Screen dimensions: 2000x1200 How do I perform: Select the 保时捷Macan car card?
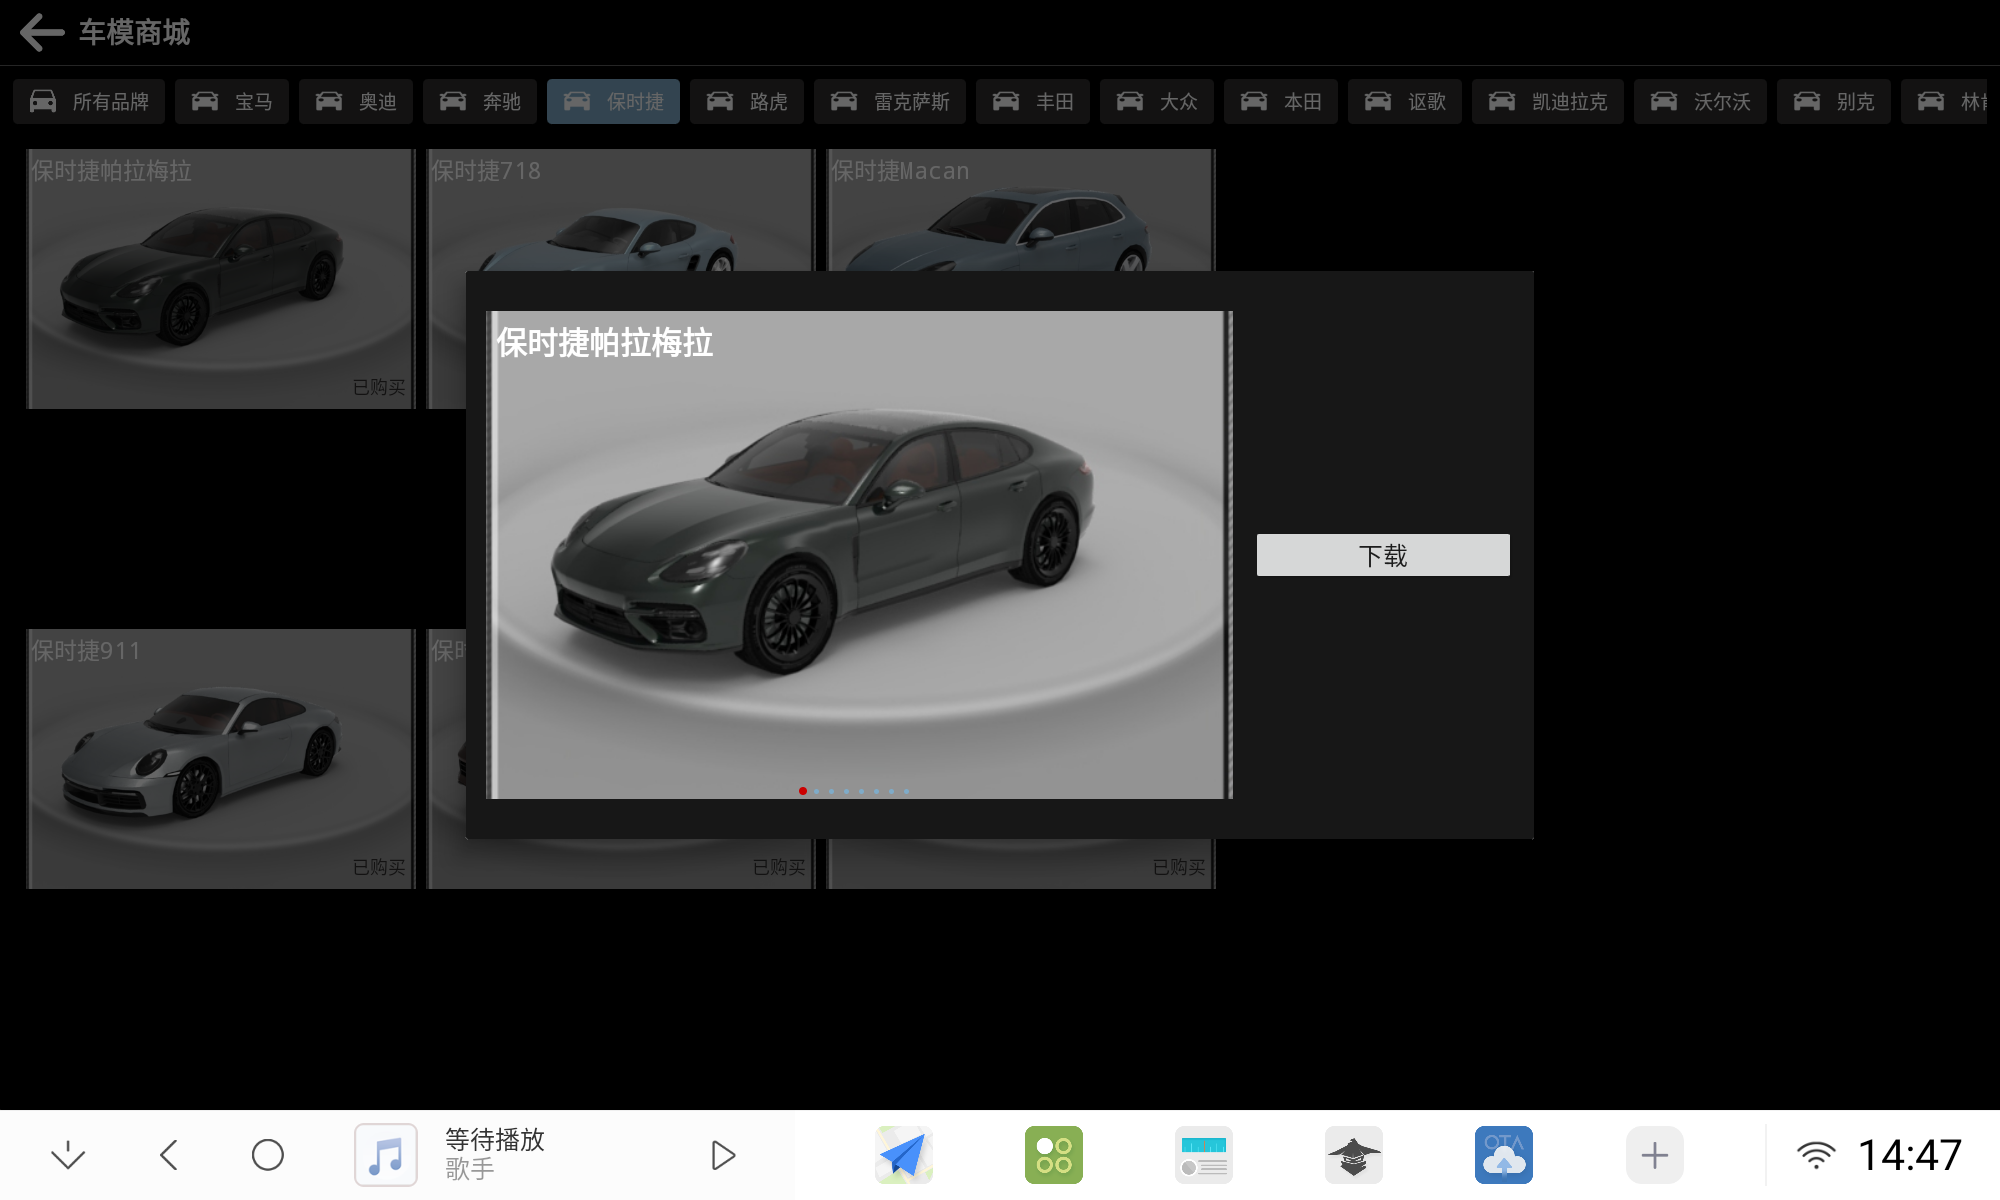pos(1021,210)
